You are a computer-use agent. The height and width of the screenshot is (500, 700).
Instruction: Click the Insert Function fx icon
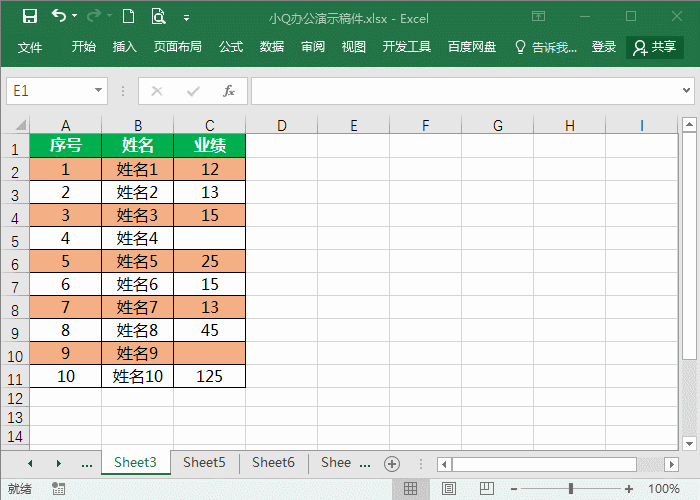pyautogui.click(x=229, y=92)
